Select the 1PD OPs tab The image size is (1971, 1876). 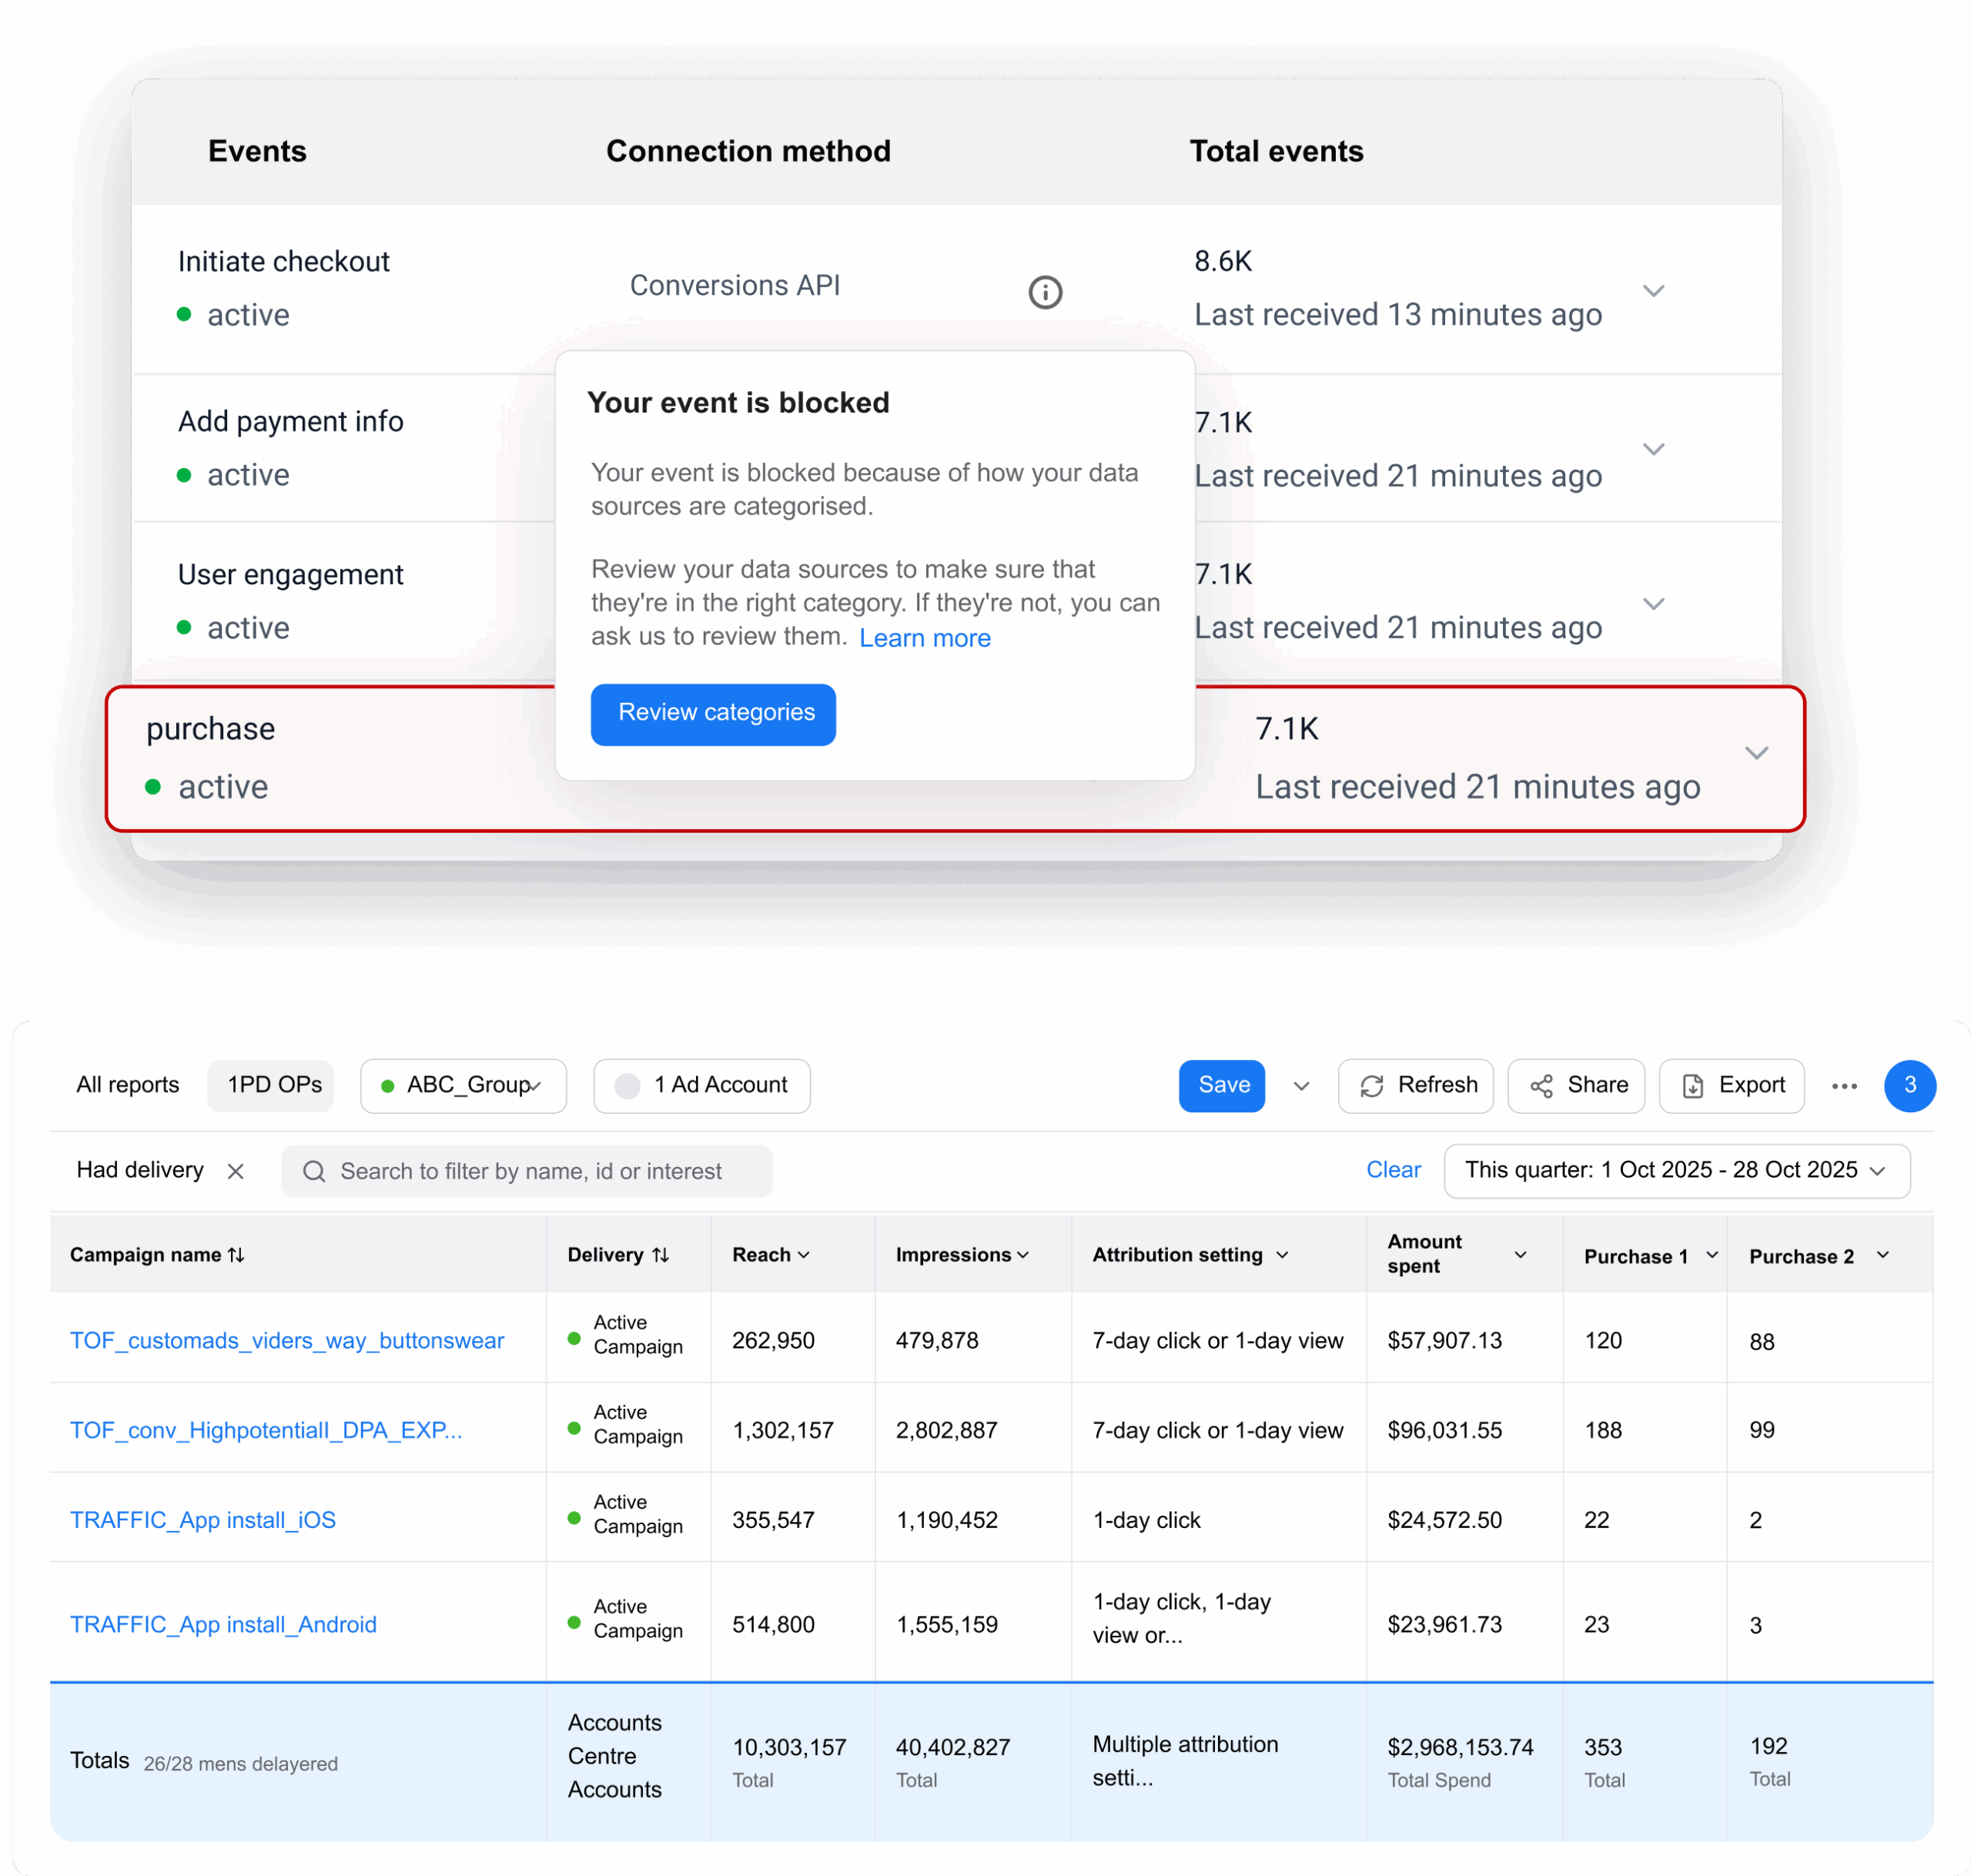click(x=274, y=1086)
